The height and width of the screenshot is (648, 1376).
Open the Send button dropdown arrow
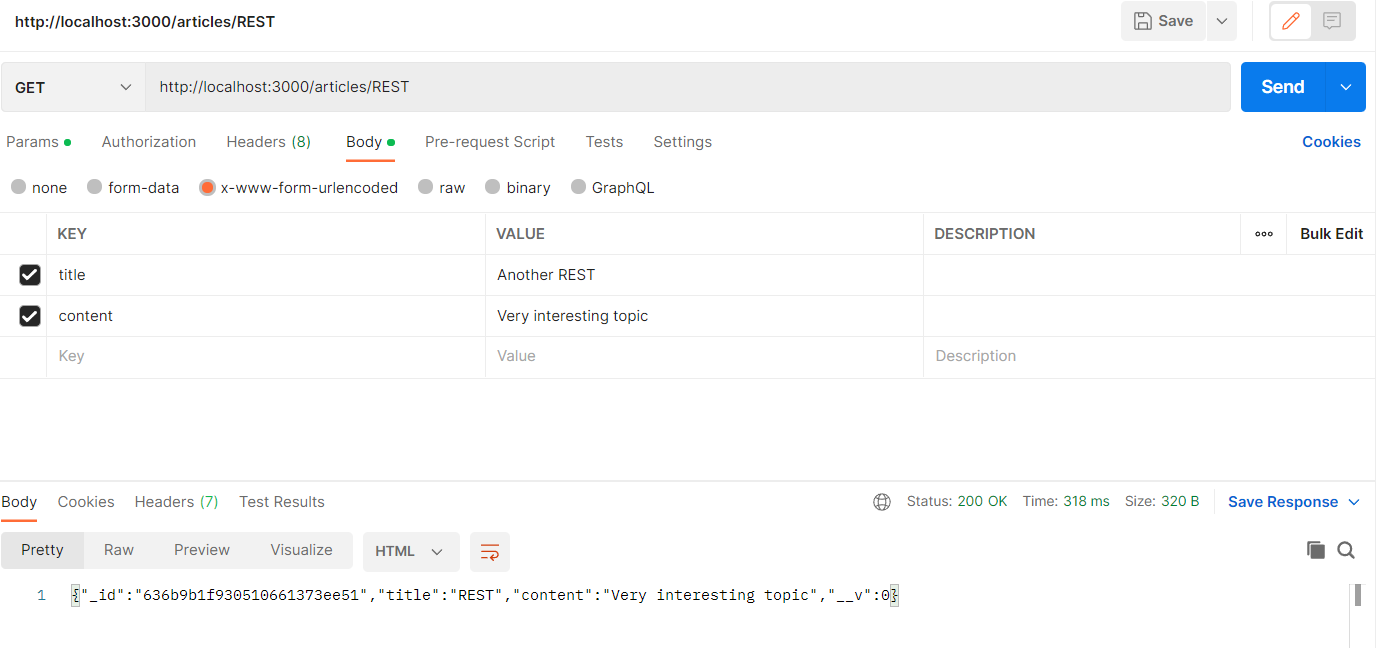click(1344, 87)
